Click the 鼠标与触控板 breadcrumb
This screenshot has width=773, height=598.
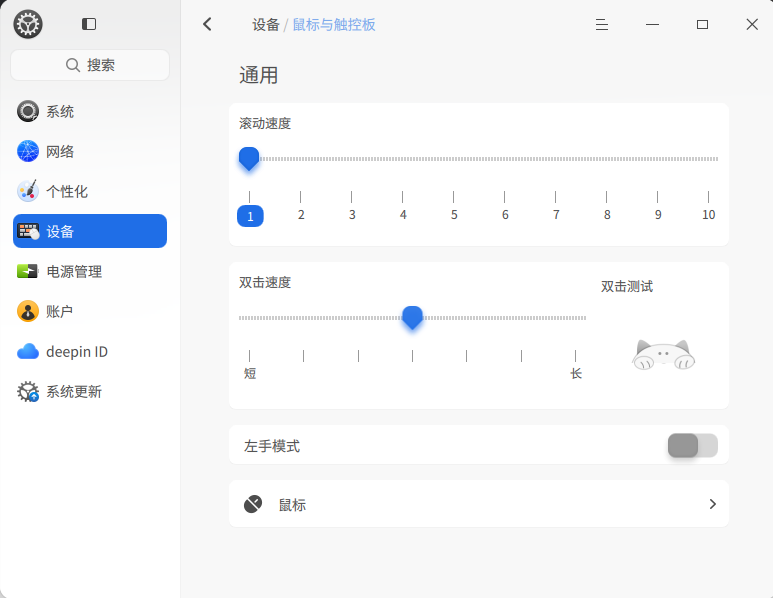pyautogui.click(x=334, y=25)
